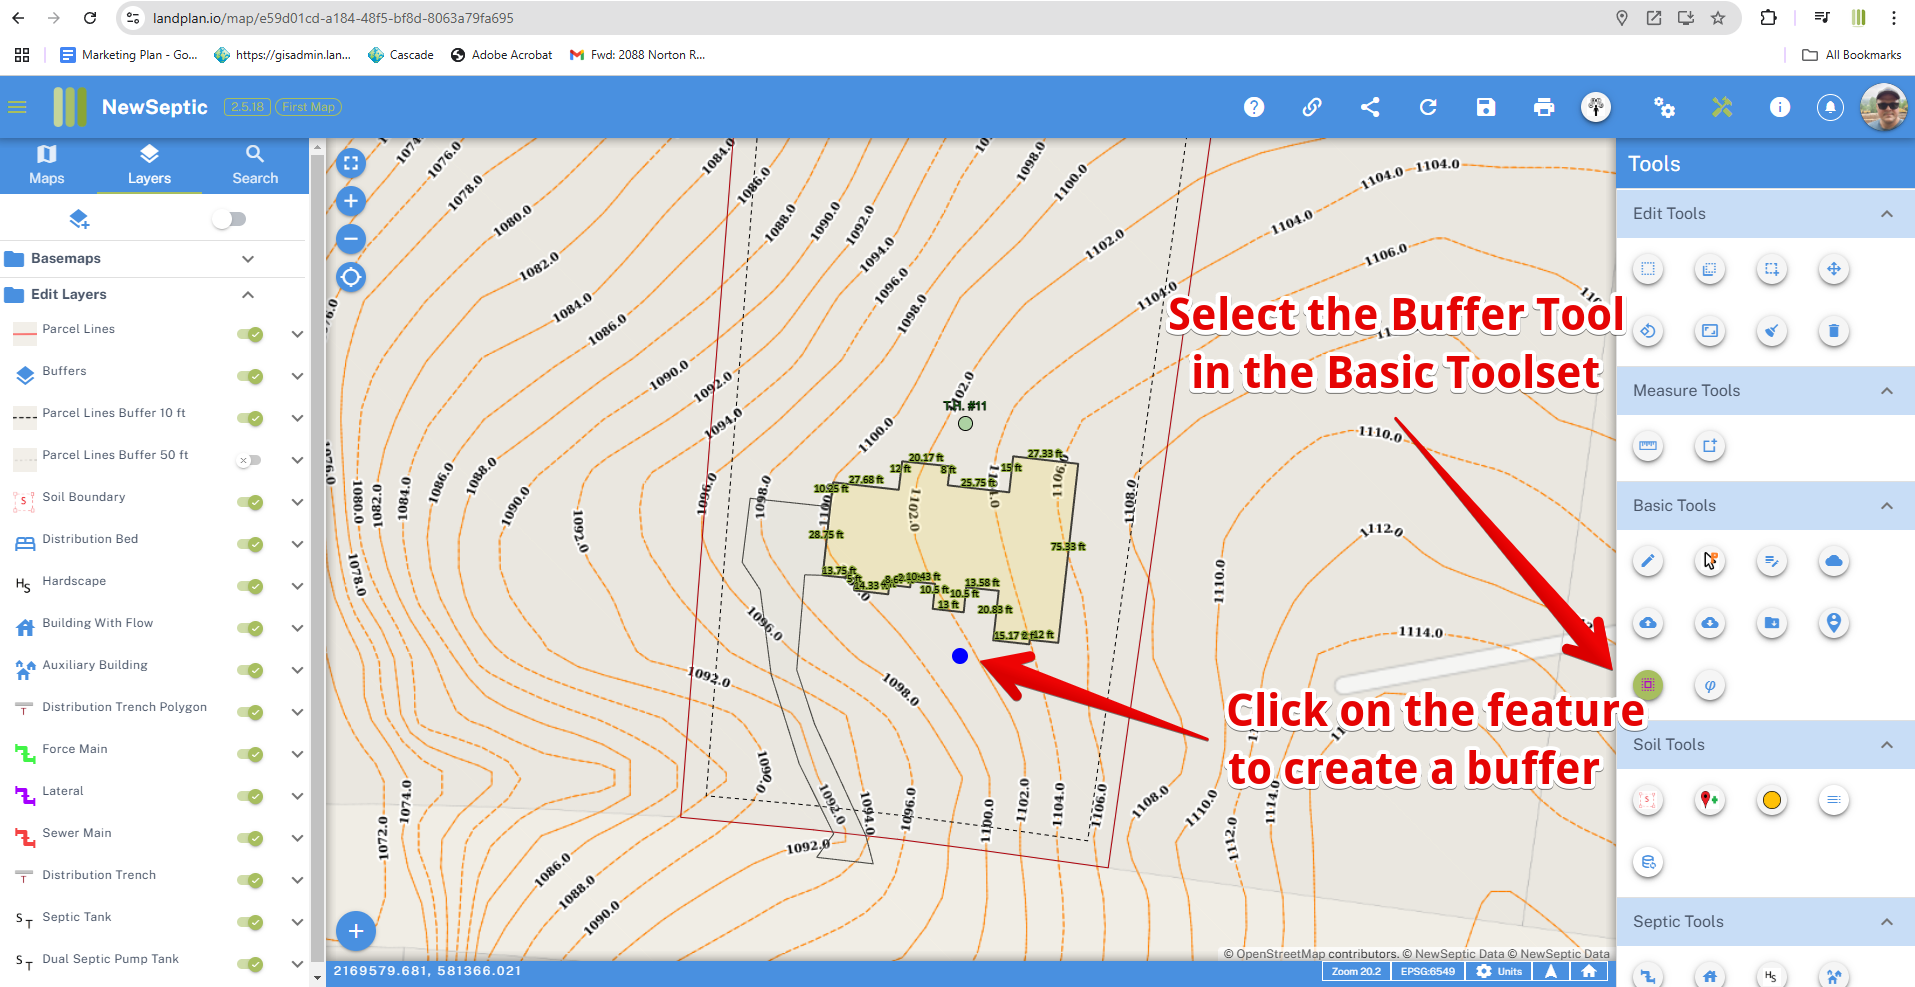This screenshot has height=987, width=1915.
Task: Select the rotate feature tool
Action: (1647, 331)
